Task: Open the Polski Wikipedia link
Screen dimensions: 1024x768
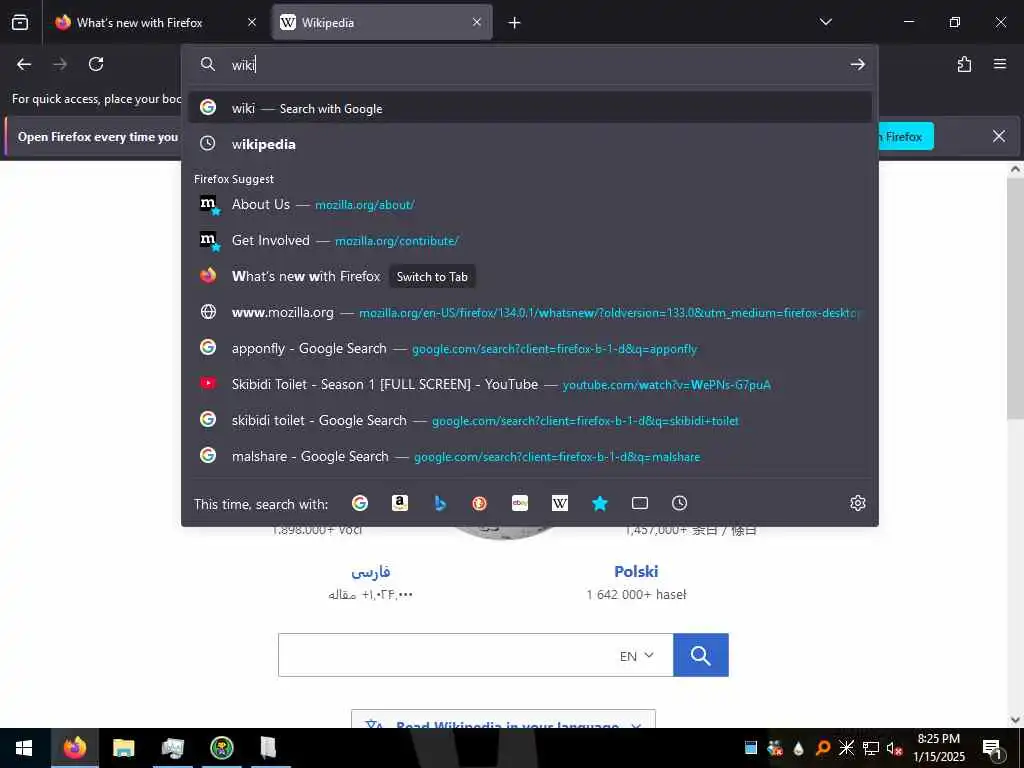Action: (x=636, y=571)
